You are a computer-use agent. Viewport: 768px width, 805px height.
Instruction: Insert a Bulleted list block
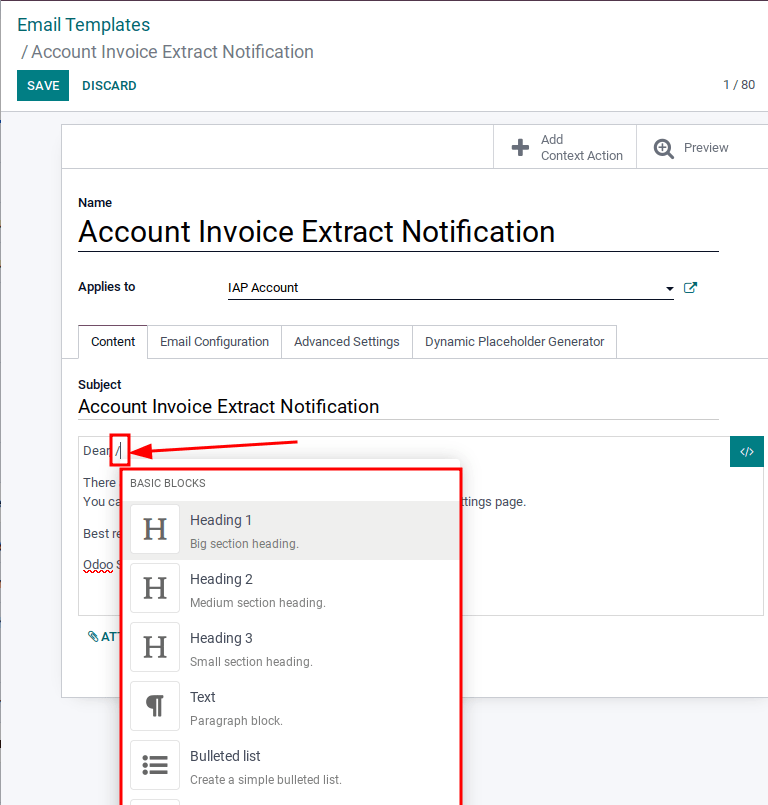click(x=155, y=765)
